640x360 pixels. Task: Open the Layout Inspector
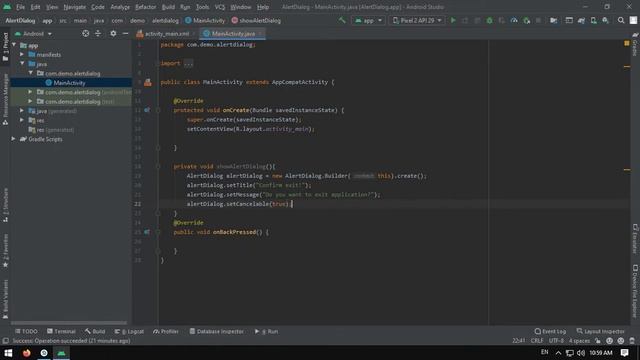[x=600, y=331]
